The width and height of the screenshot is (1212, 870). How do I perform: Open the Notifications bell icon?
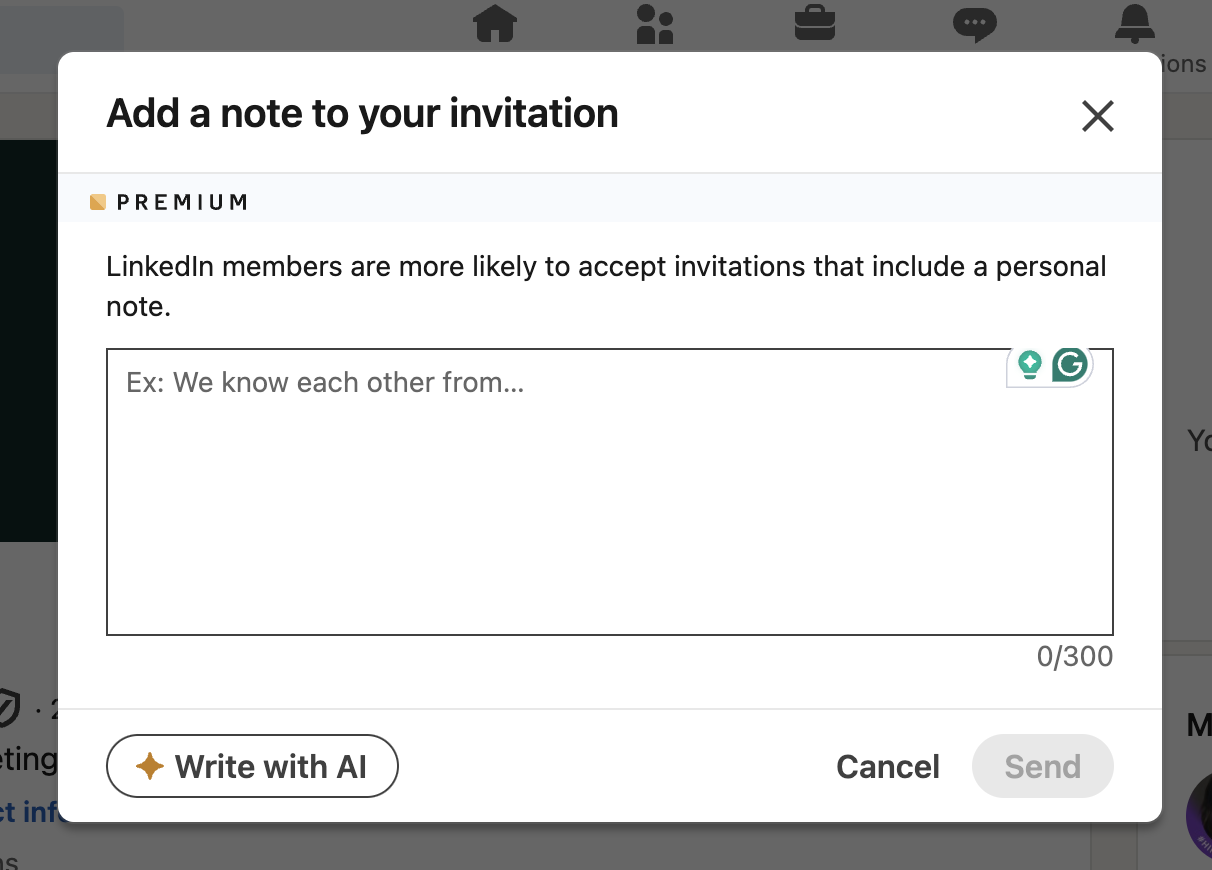pyautogui.click(x=1134, y=23)
